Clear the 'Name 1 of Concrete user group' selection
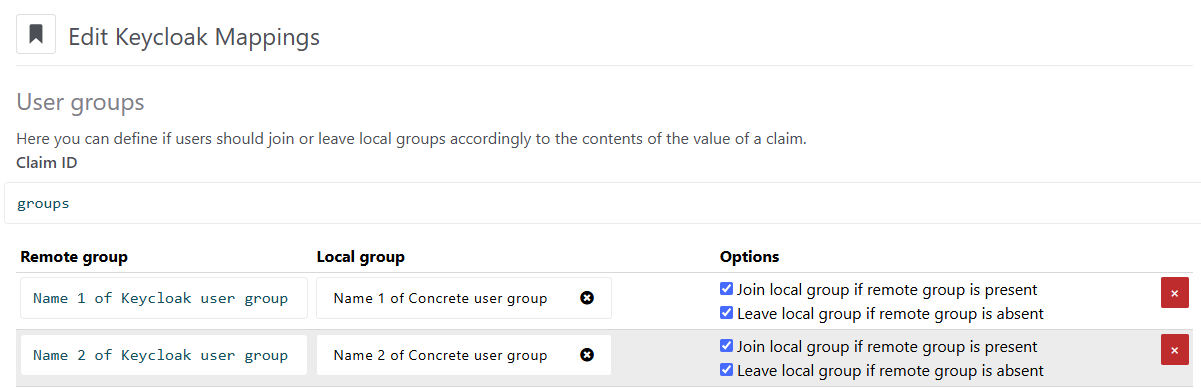Viewport: 1201px width, 389px height. click(x=587, y=298)
